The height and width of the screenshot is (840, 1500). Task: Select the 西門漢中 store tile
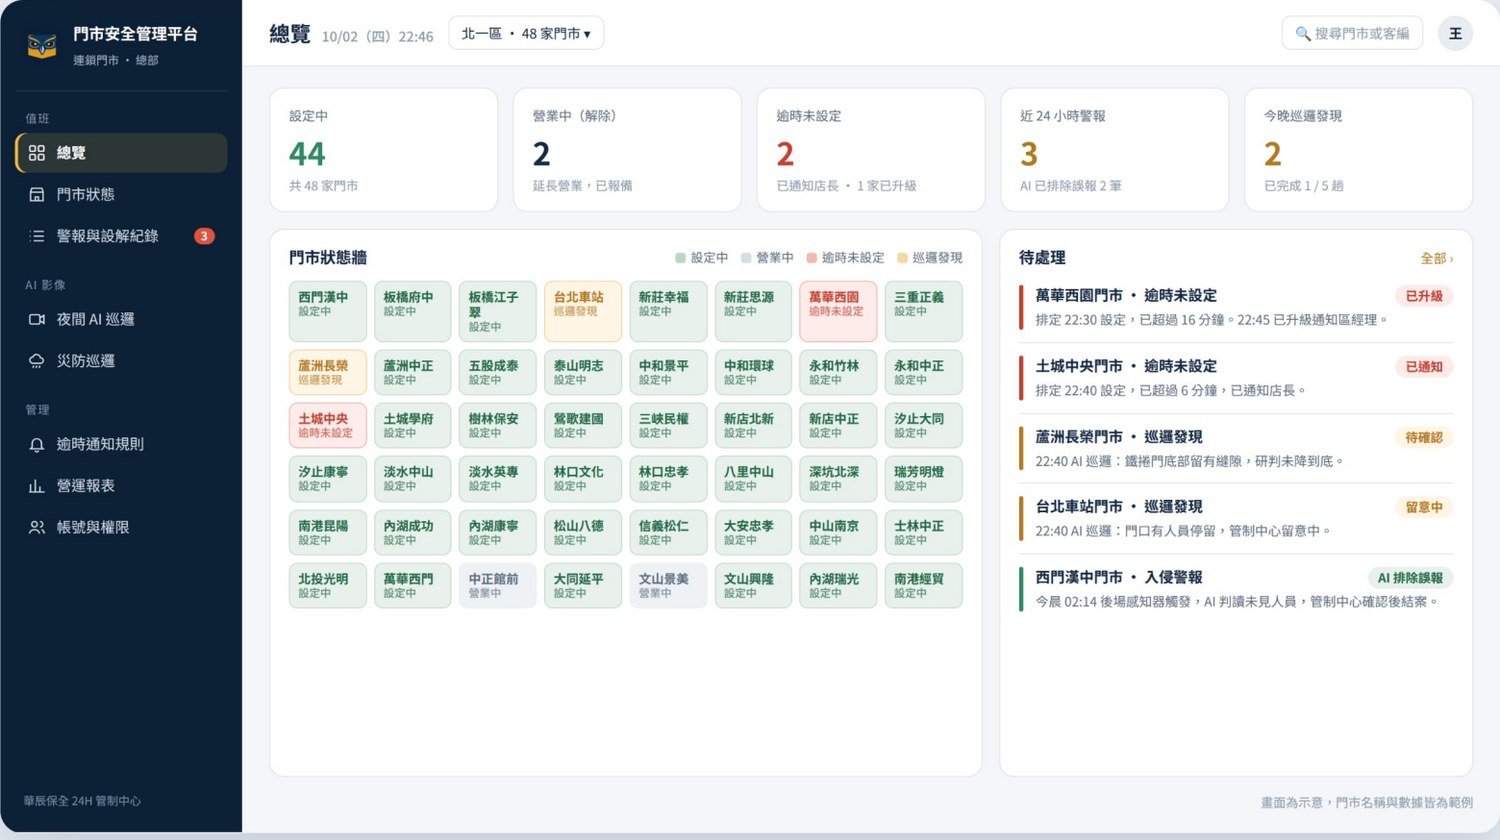point(328,311)
